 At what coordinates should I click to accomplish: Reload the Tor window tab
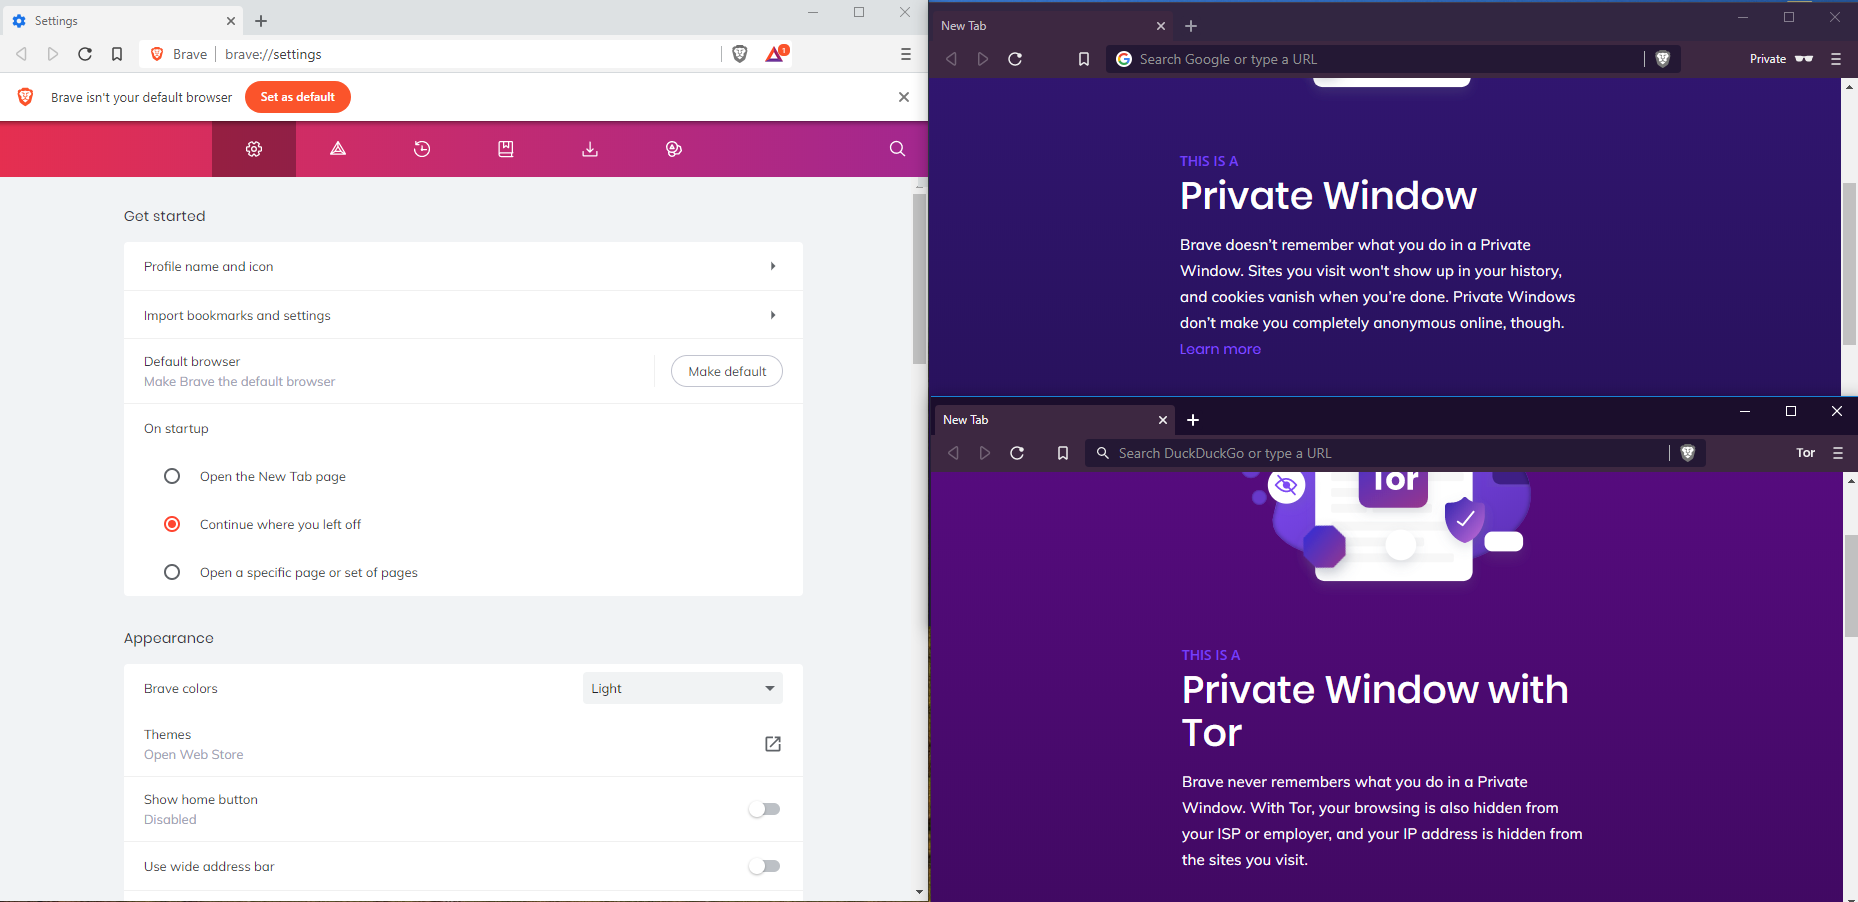(1017, 453)
